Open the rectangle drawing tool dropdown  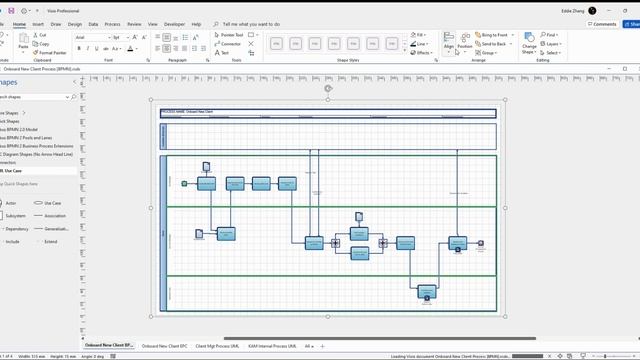click(x=257, y=35)
